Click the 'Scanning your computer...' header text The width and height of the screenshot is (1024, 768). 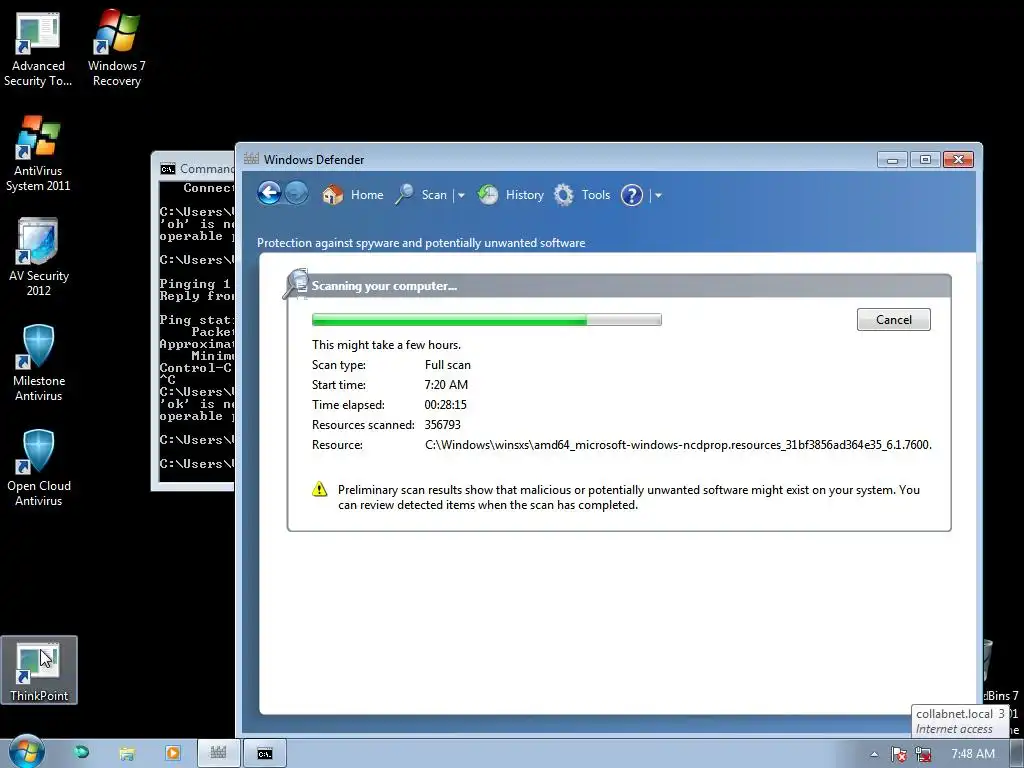tap(384, 286)
